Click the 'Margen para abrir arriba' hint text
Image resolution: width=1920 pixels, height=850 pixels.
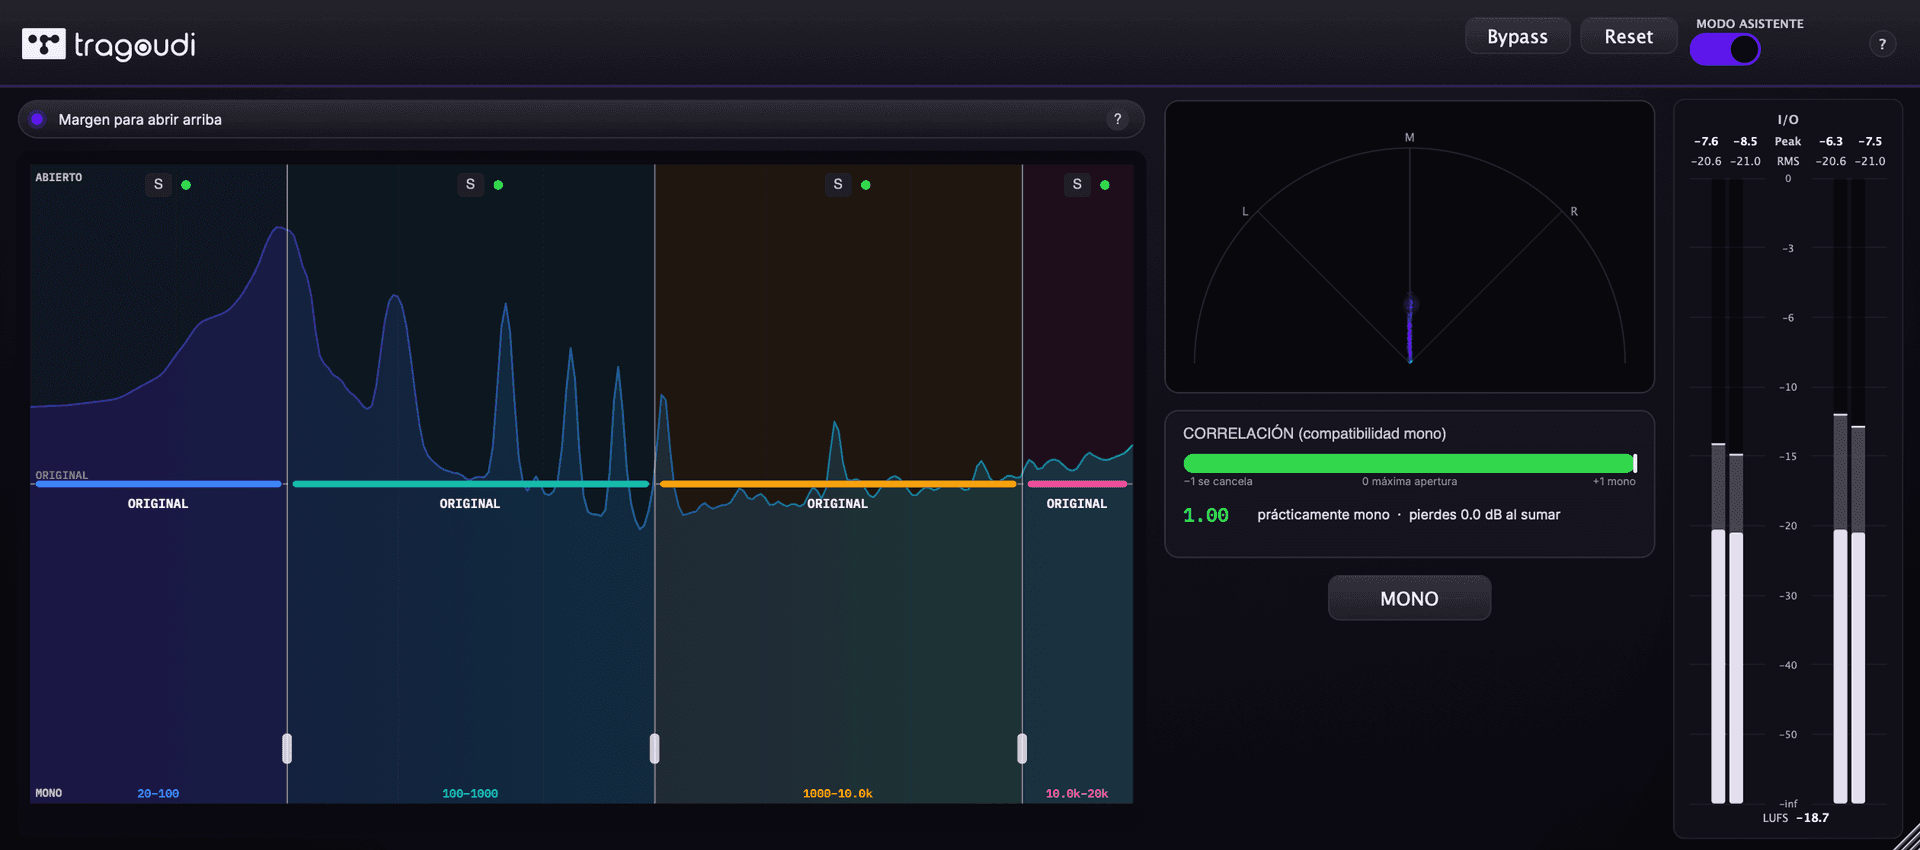coord(140,119)
